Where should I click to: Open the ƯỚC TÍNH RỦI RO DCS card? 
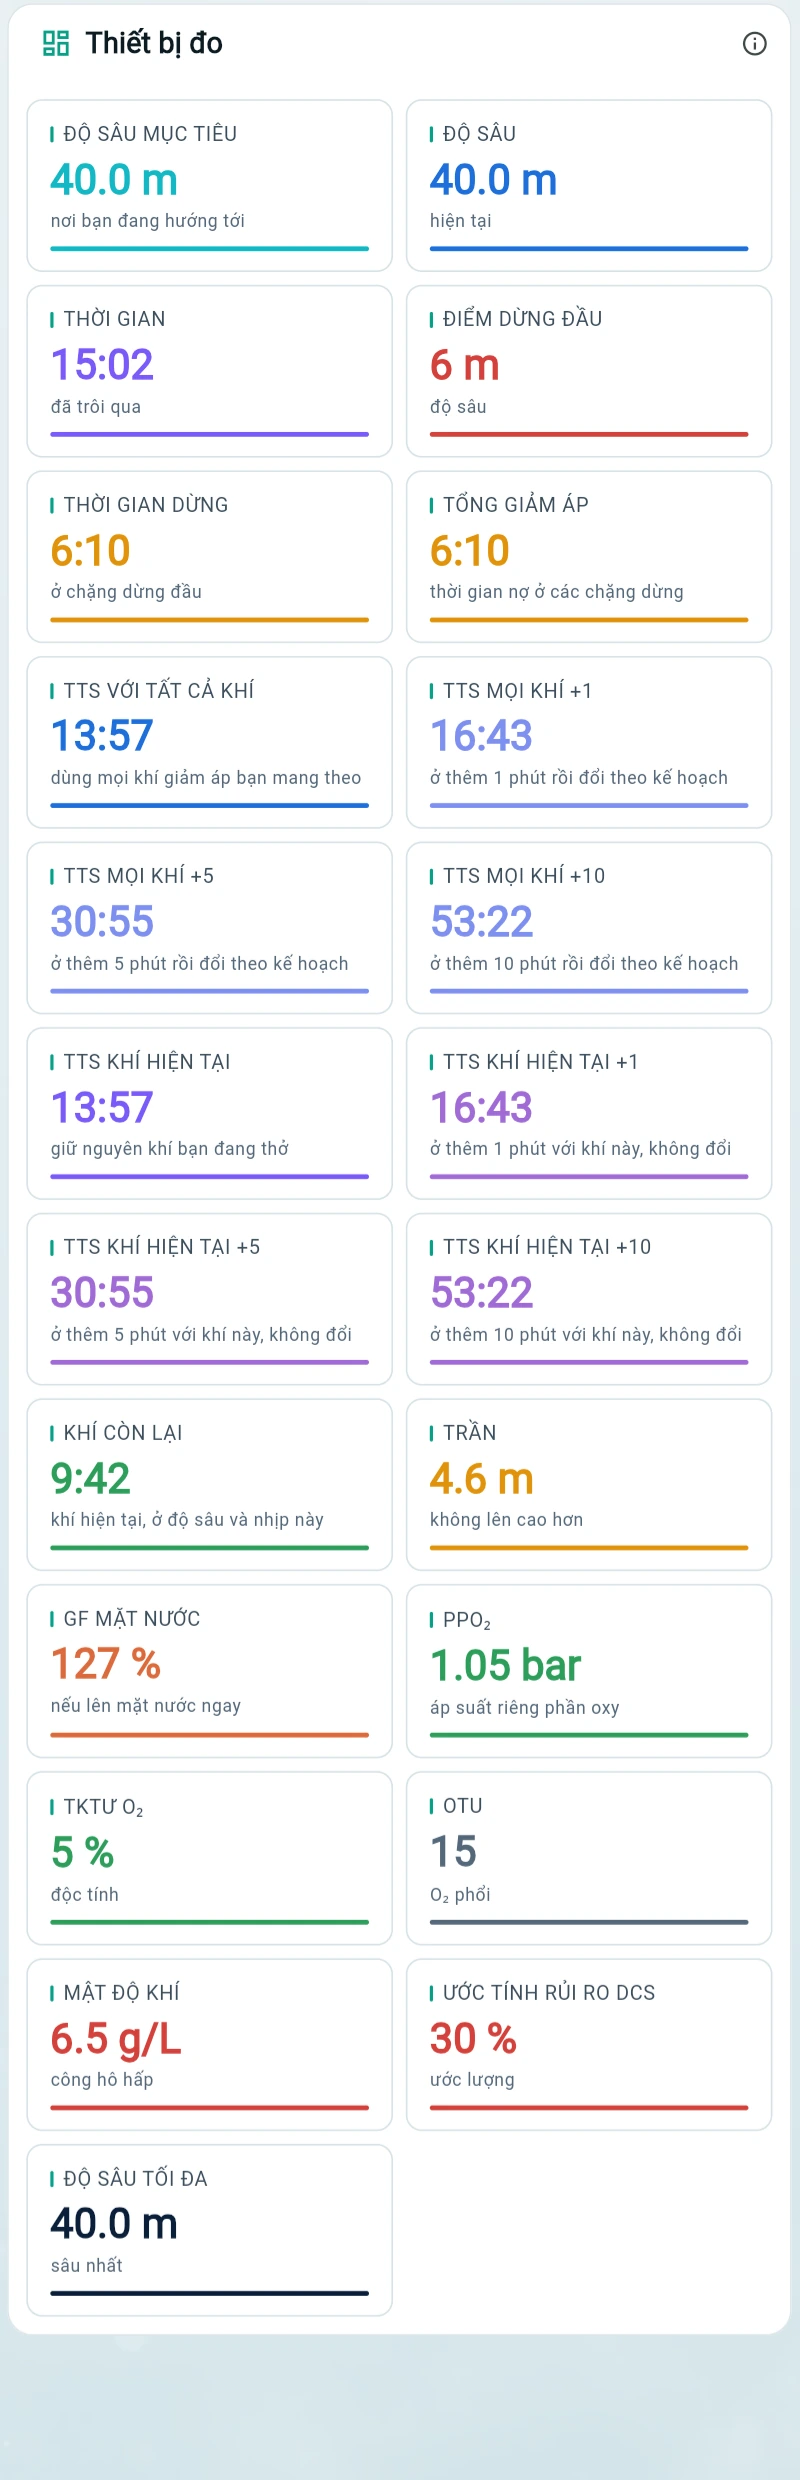[x=589, y=2044]
